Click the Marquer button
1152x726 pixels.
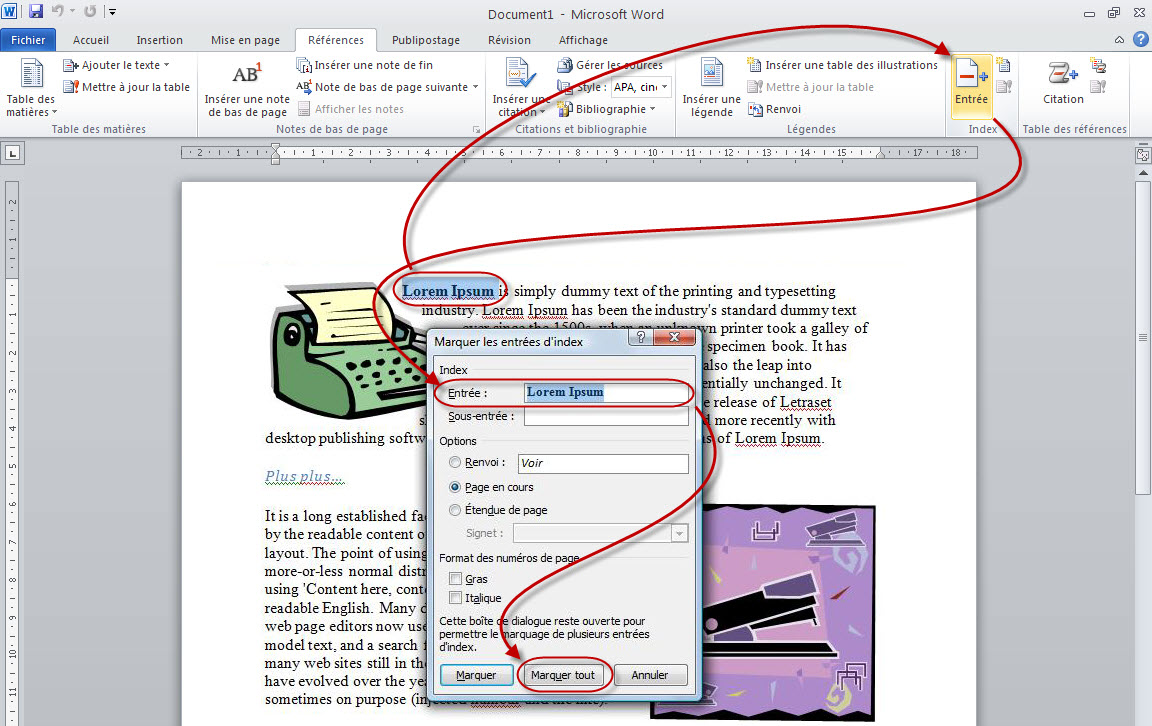click(476, 675)
